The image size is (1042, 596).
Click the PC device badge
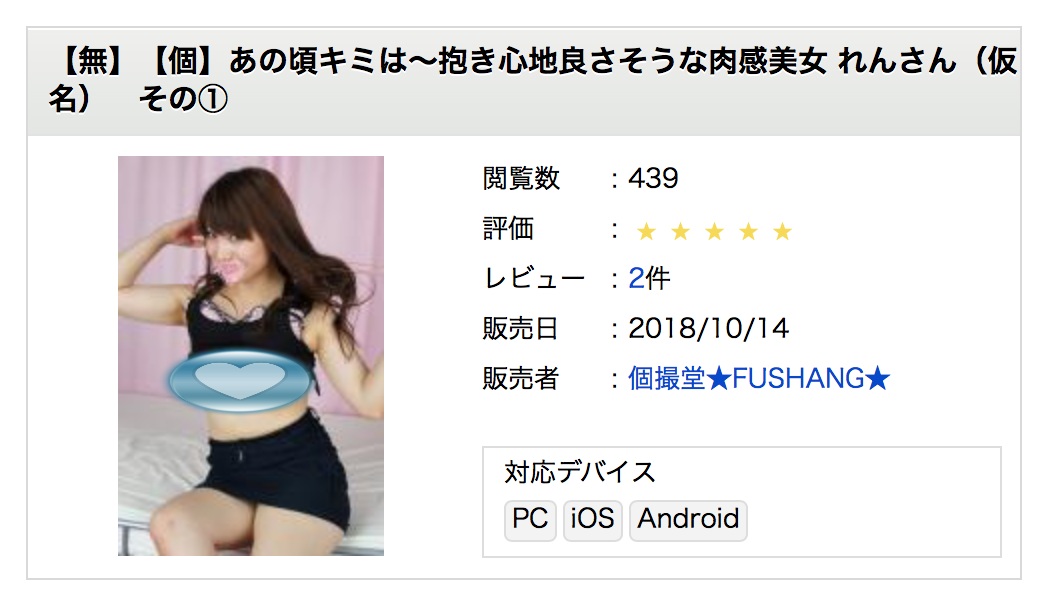point(530,519)
